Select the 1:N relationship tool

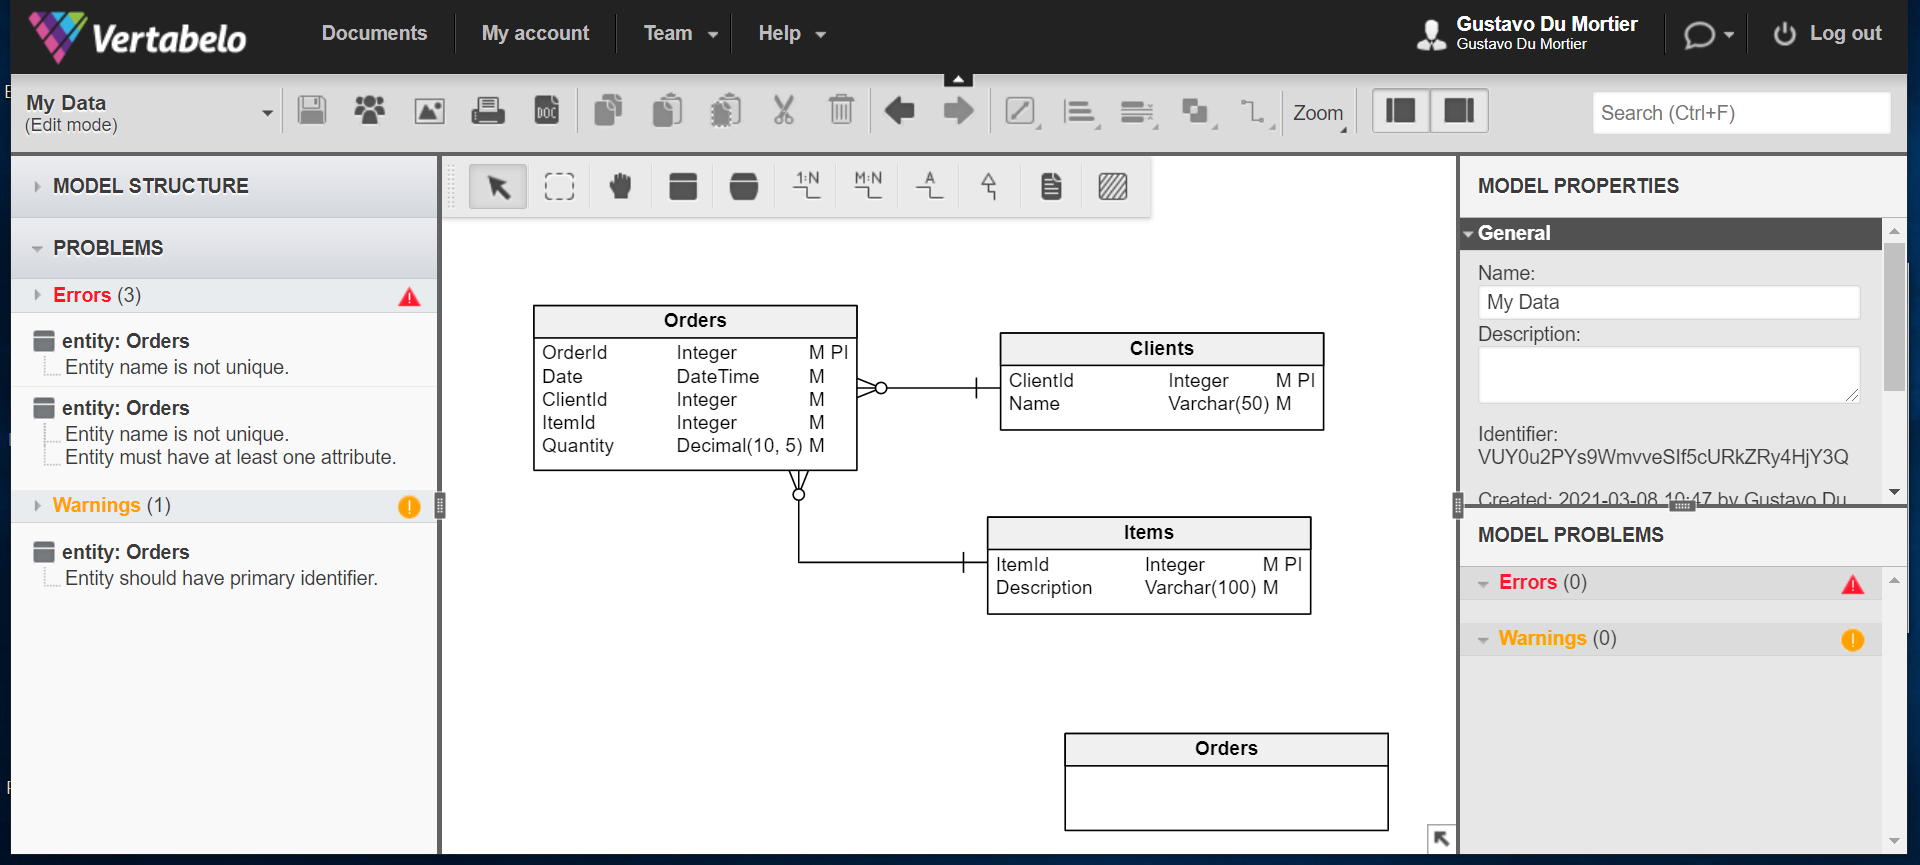click(x=806, y=185)
